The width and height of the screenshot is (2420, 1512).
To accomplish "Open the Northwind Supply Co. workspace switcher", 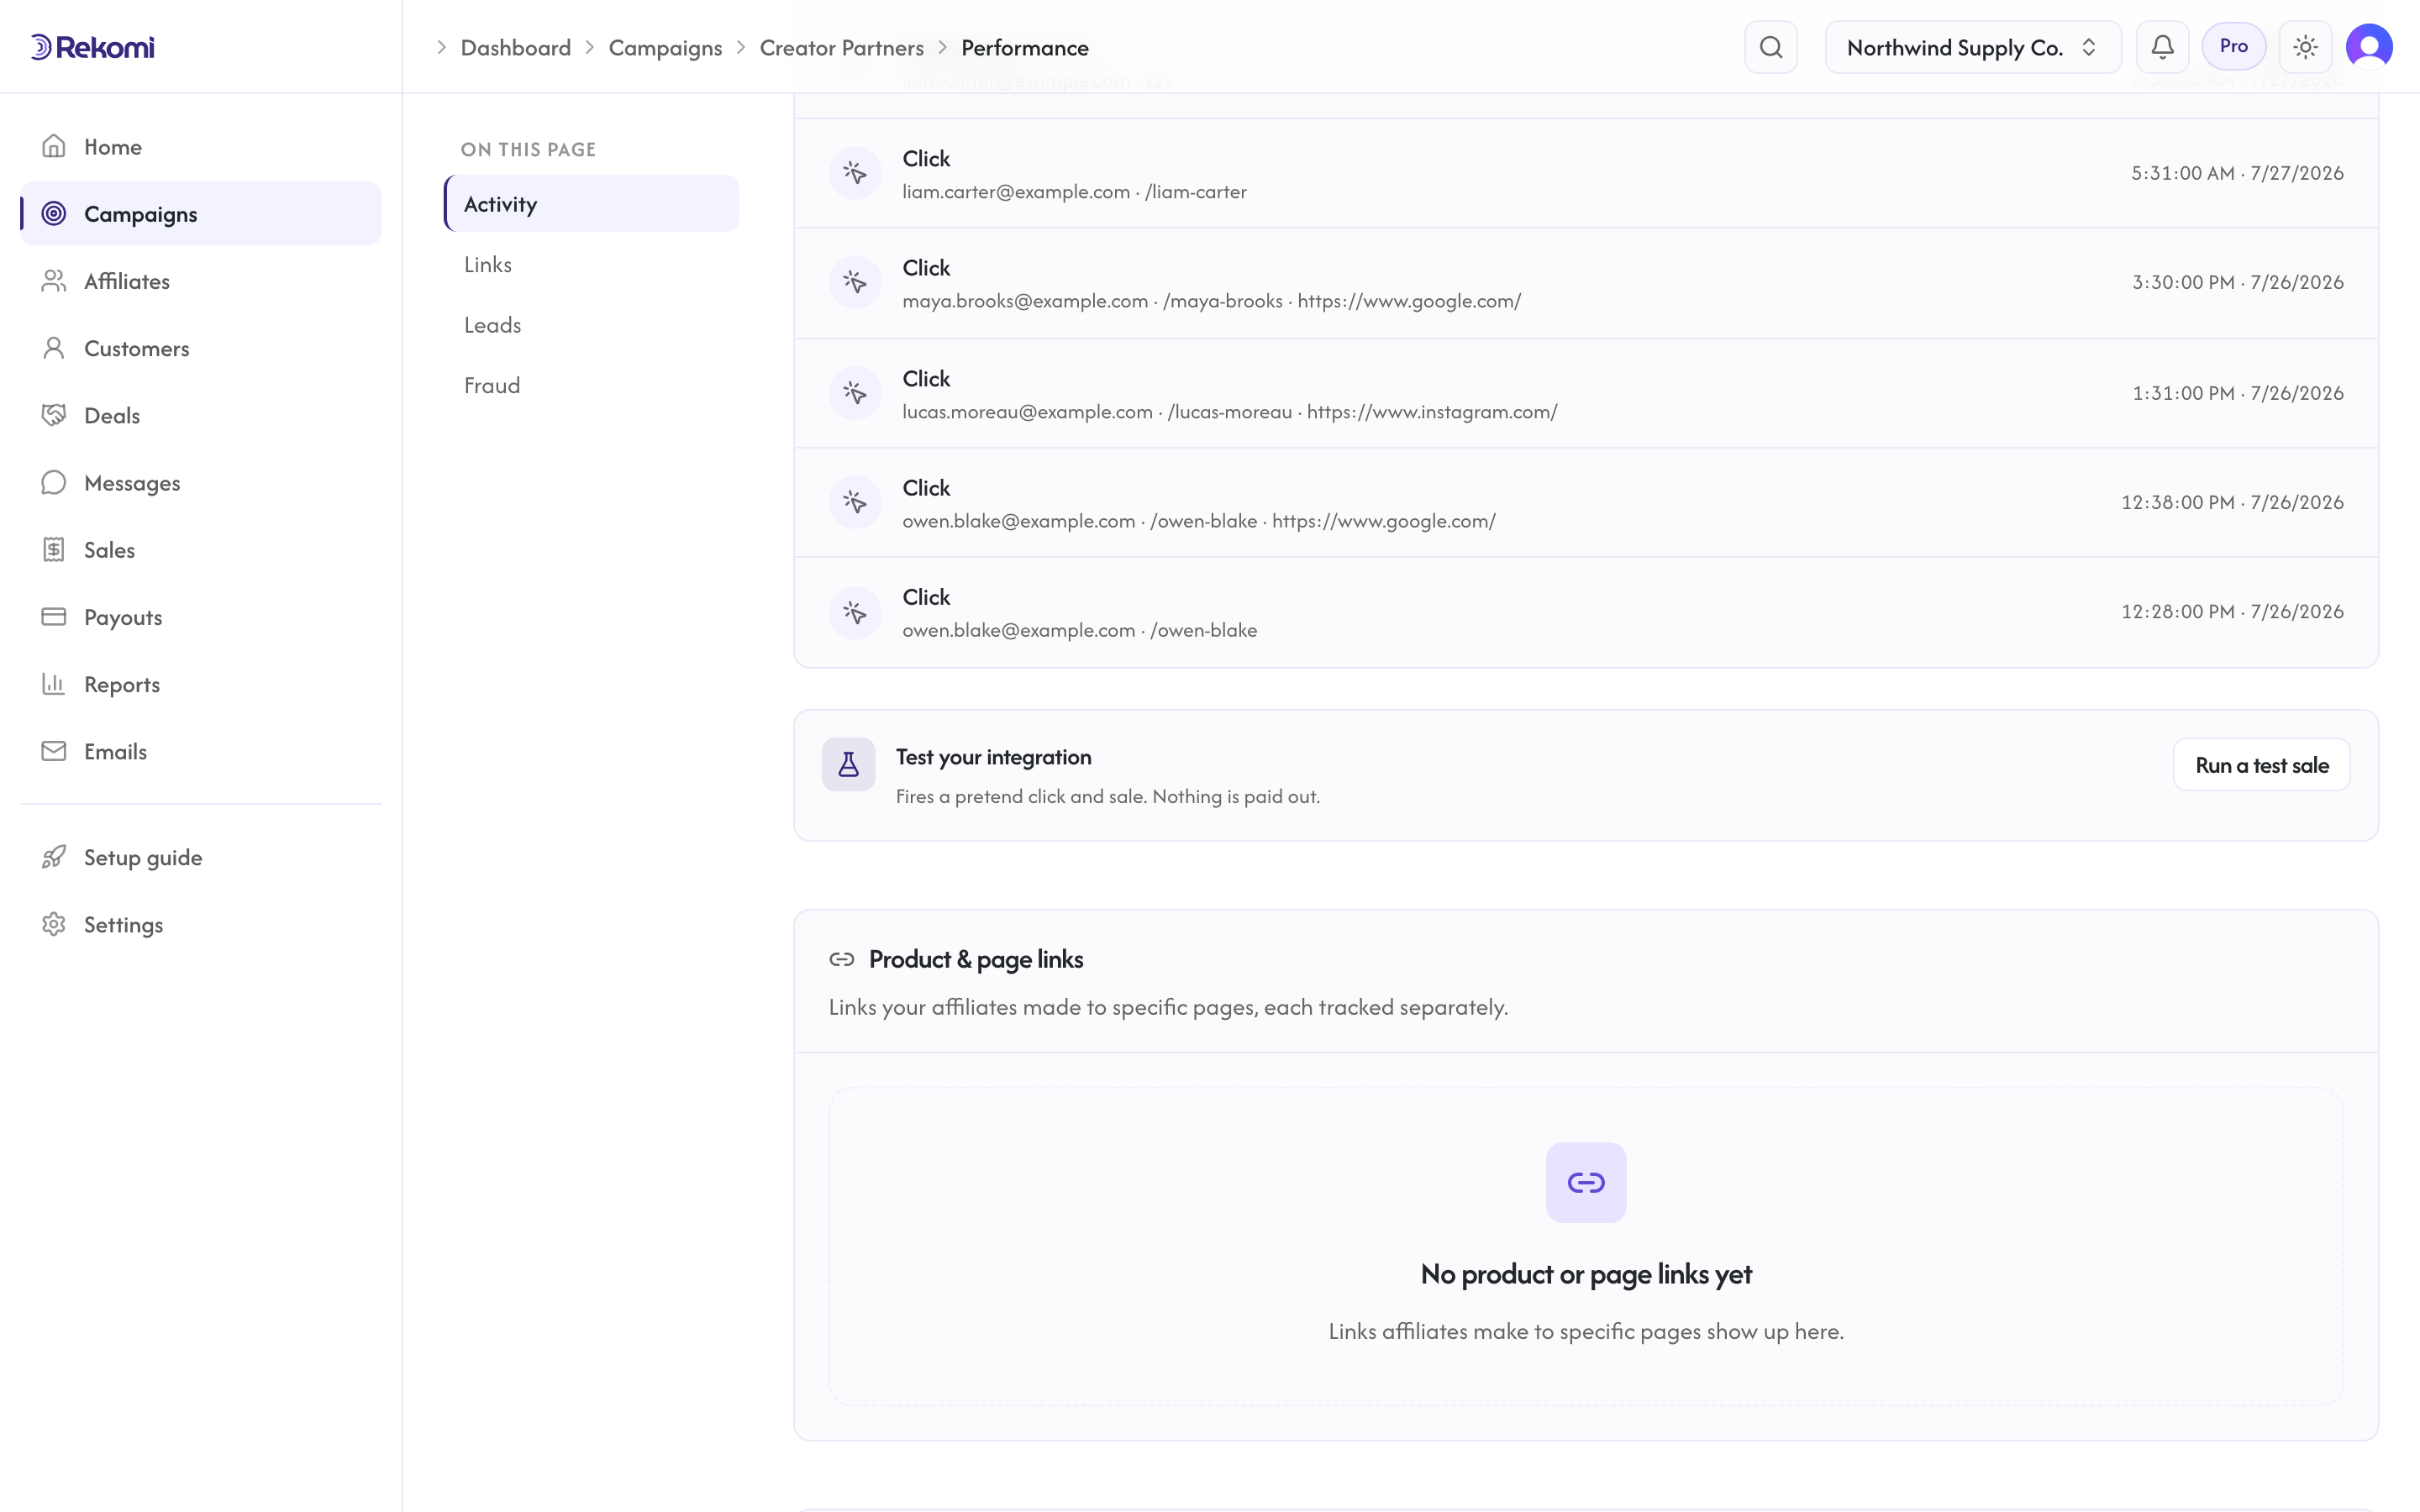I will 1972,47.
